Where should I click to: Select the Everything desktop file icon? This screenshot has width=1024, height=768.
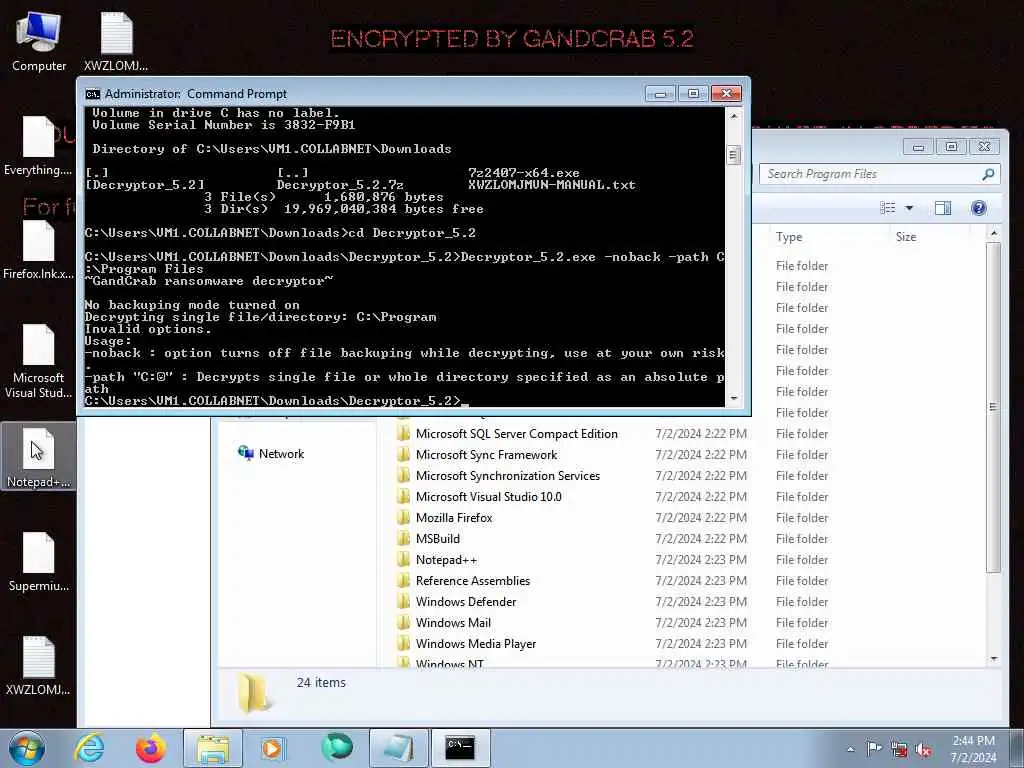[x=38, y=146]
